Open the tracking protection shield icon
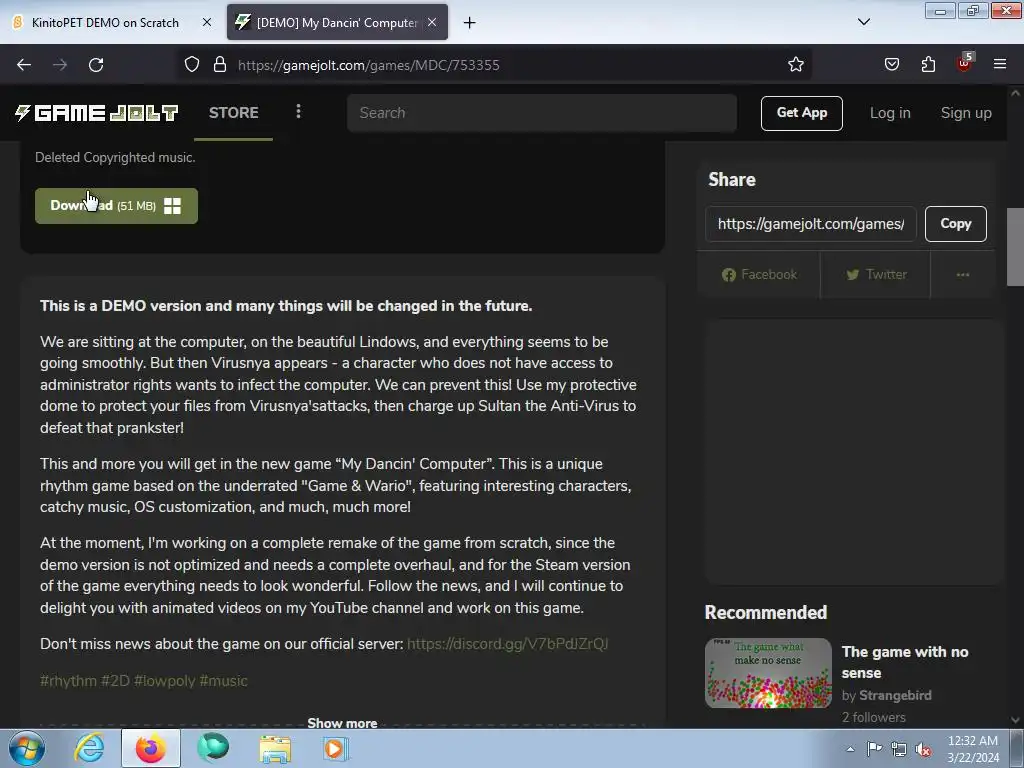The height and width of the screenshot is (768, 1024). click(x=191, y=65)
